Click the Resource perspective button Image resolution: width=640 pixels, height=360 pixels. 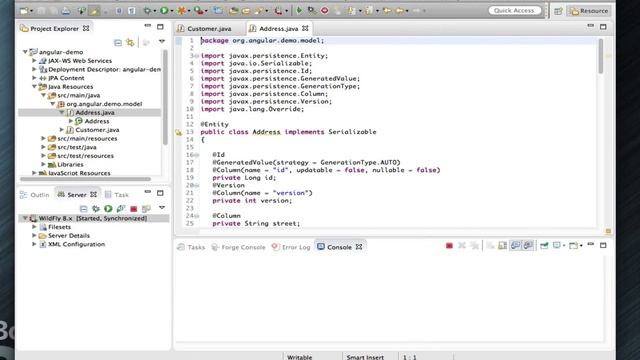pyautogui.click(x=589, y=11)
